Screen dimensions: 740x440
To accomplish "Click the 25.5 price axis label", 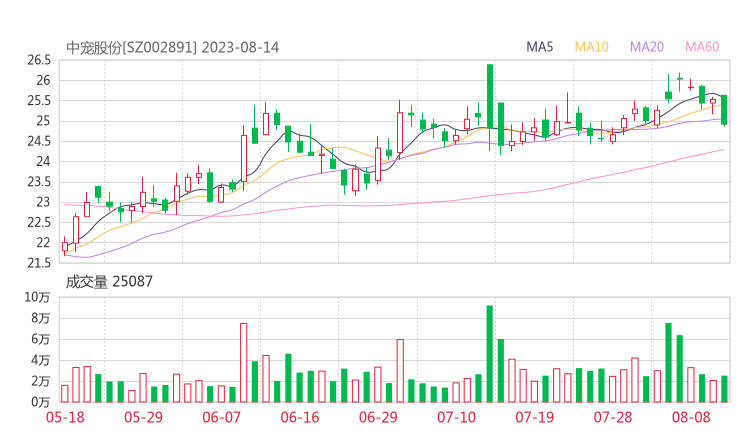I will coord(39,101).
